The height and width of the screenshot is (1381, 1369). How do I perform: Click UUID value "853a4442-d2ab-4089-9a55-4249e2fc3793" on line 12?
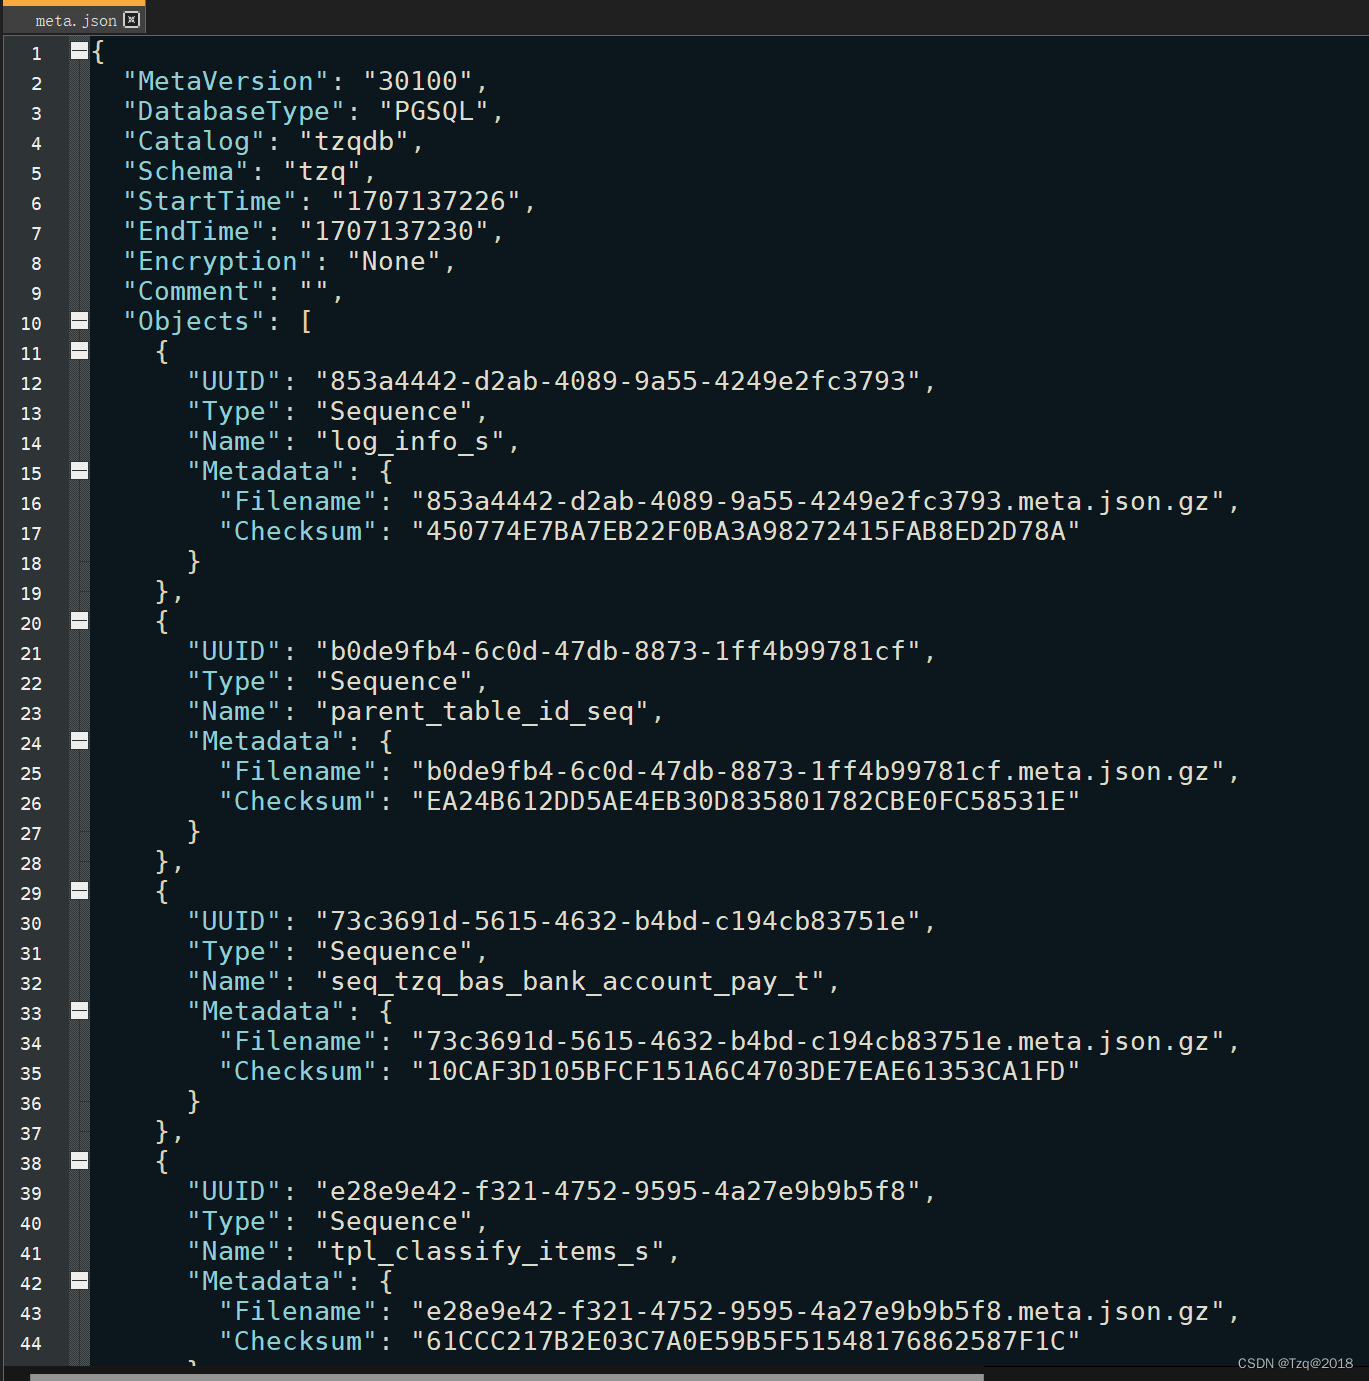click(x=618, y=381)
